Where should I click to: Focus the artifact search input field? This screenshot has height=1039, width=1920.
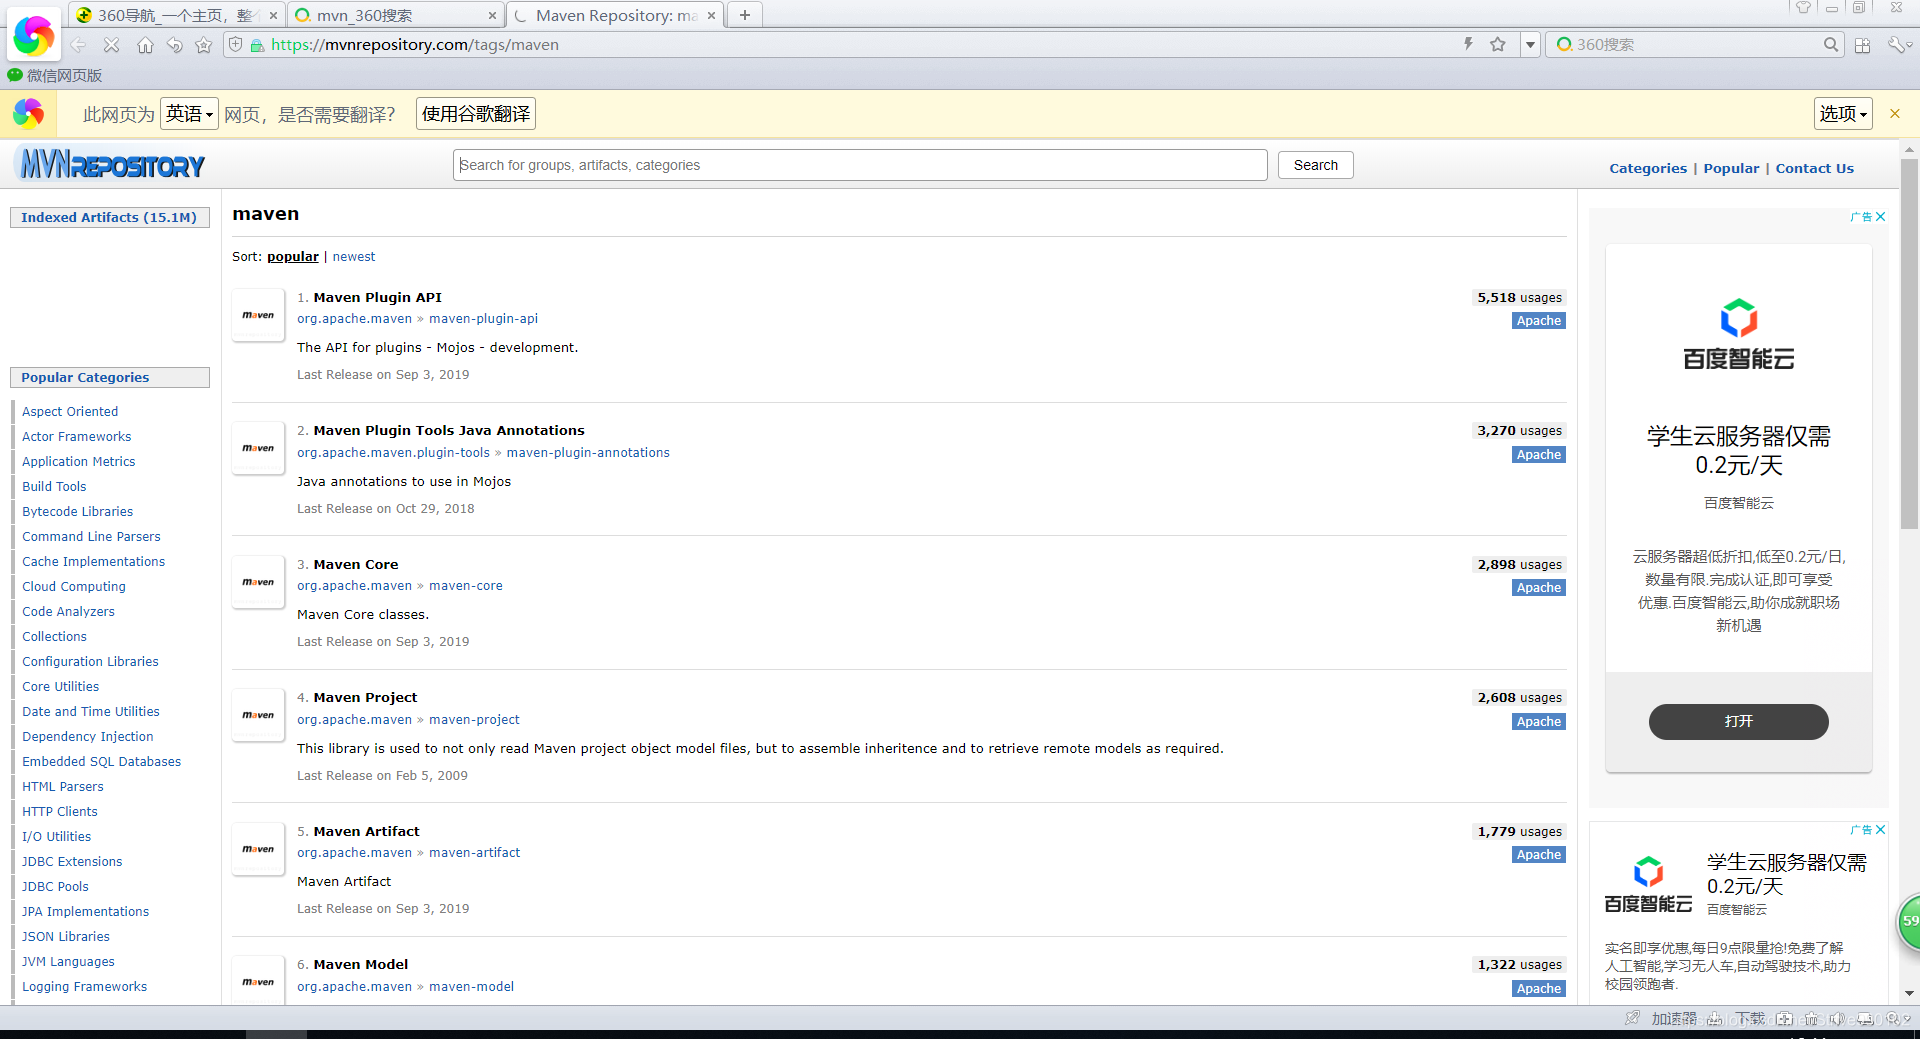point(861,165)
